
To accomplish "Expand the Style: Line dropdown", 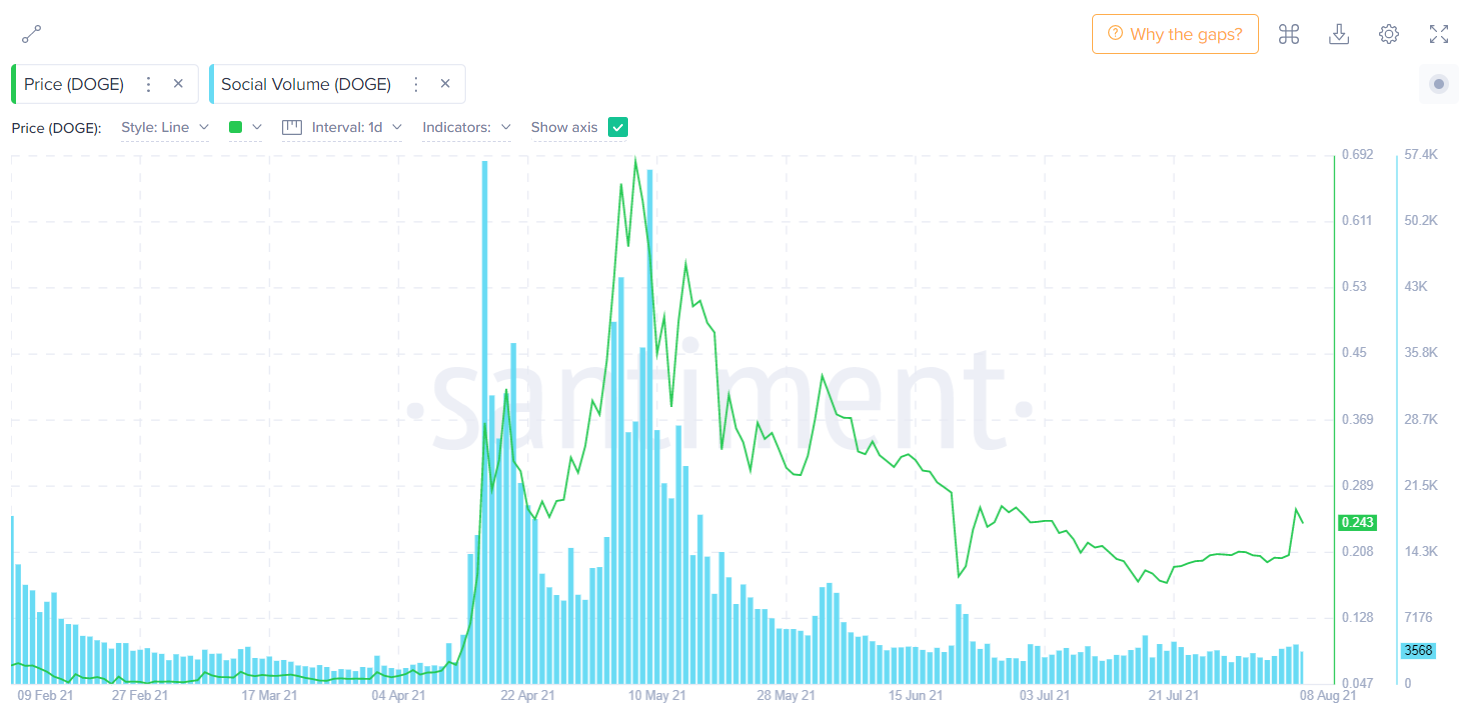I will click(164, 127).
